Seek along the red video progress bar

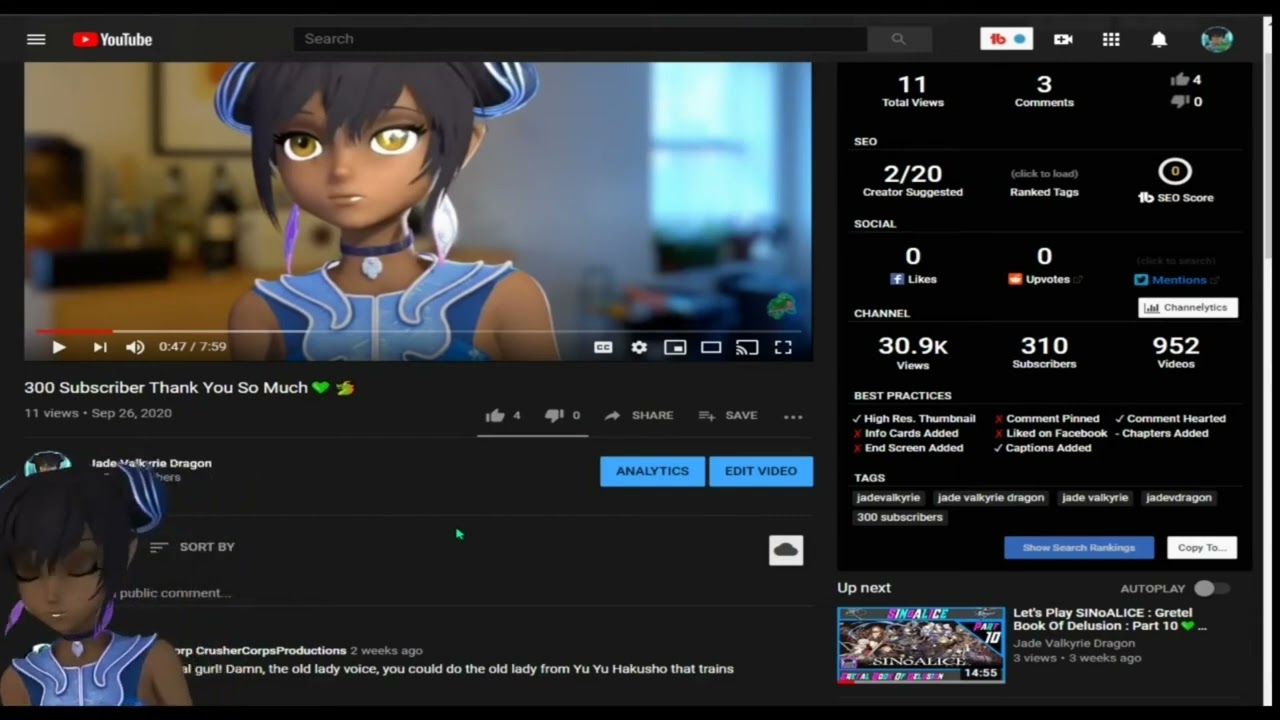[418, 330]
